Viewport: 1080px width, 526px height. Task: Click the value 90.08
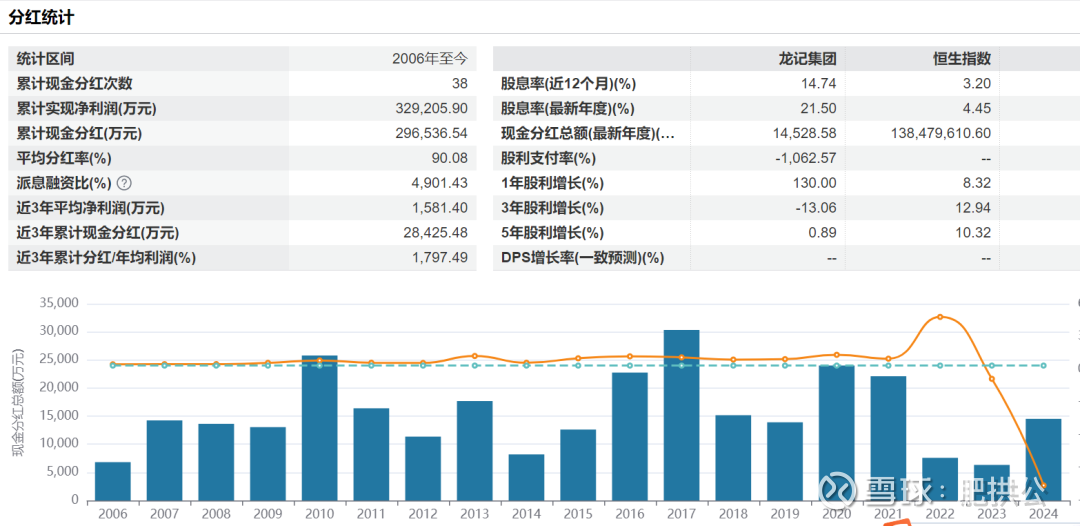coord(450,158)
